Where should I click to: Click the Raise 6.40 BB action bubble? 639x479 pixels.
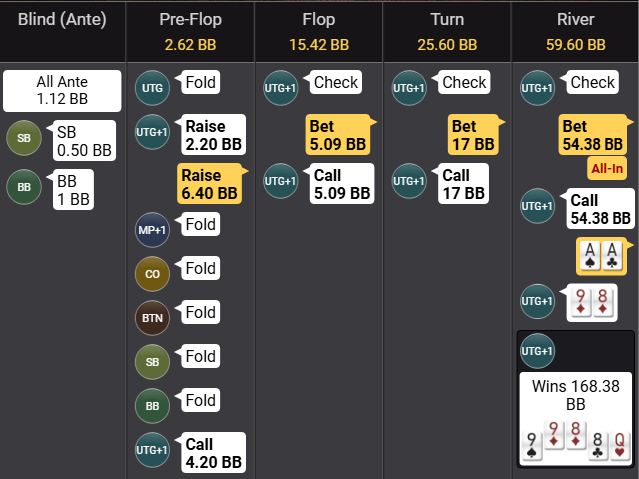(x=210, y=183)
